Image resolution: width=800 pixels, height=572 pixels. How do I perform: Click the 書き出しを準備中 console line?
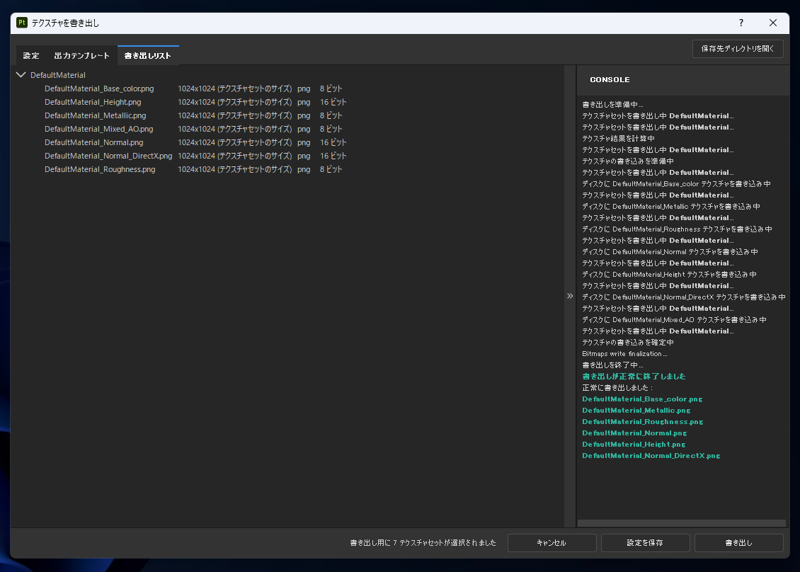[612, 105]
